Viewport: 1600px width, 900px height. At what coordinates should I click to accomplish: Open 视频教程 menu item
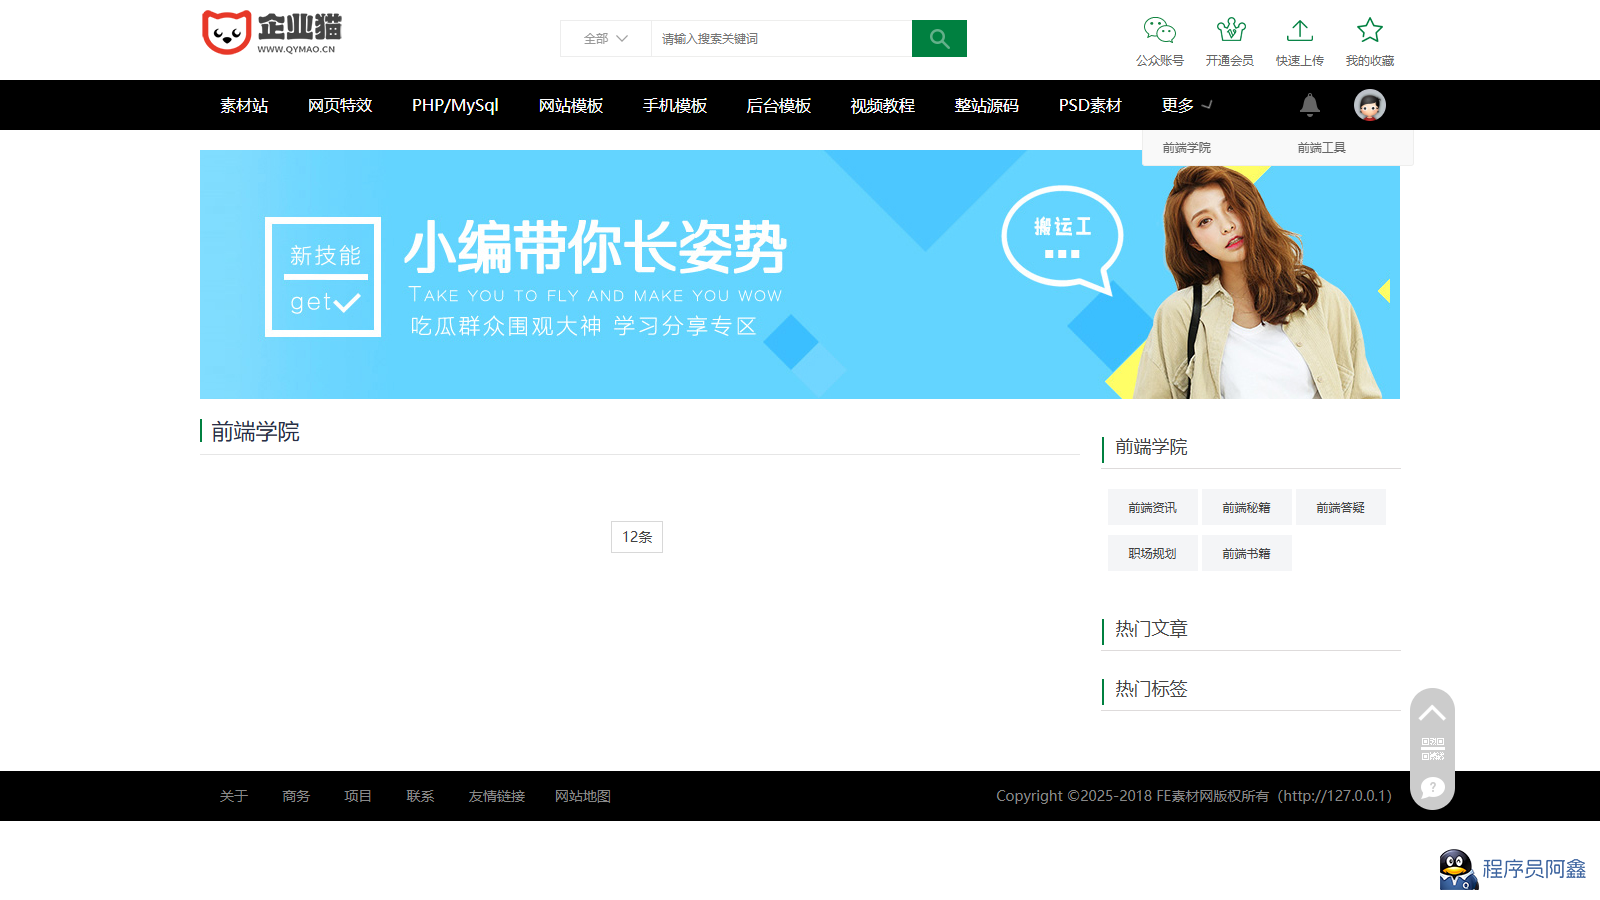[883, 105]
